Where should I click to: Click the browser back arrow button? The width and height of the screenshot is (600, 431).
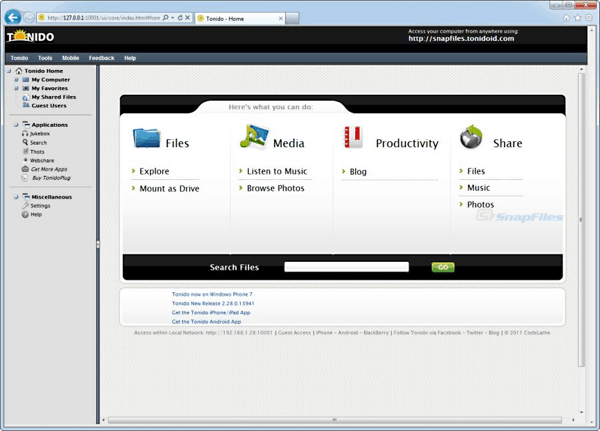pyautogui.click(x=14, y=17)
